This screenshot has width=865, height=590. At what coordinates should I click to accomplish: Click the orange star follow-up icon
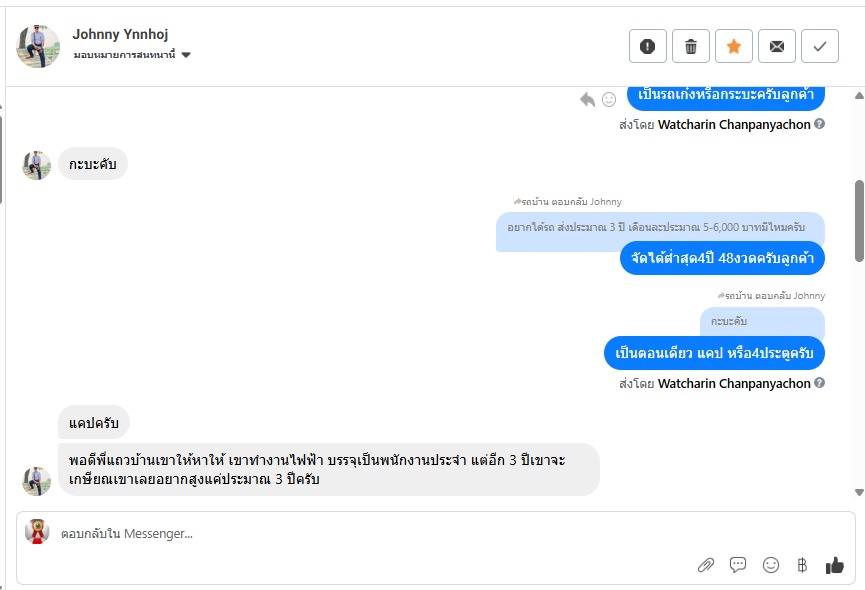734,46
